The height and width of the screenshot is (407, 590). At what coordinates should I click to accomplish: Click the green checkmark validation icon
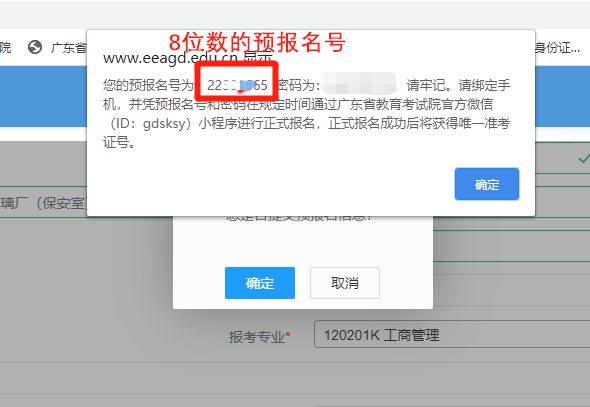click(584, 158)
